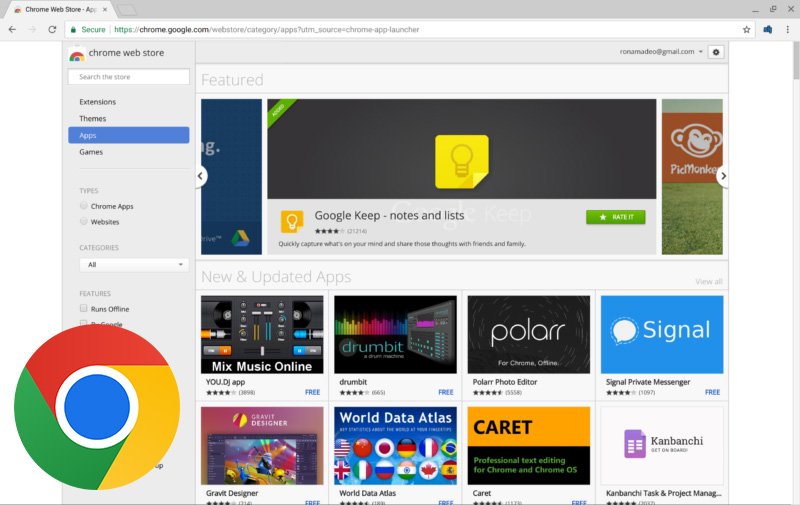Select the Apps section

(129, 135)
